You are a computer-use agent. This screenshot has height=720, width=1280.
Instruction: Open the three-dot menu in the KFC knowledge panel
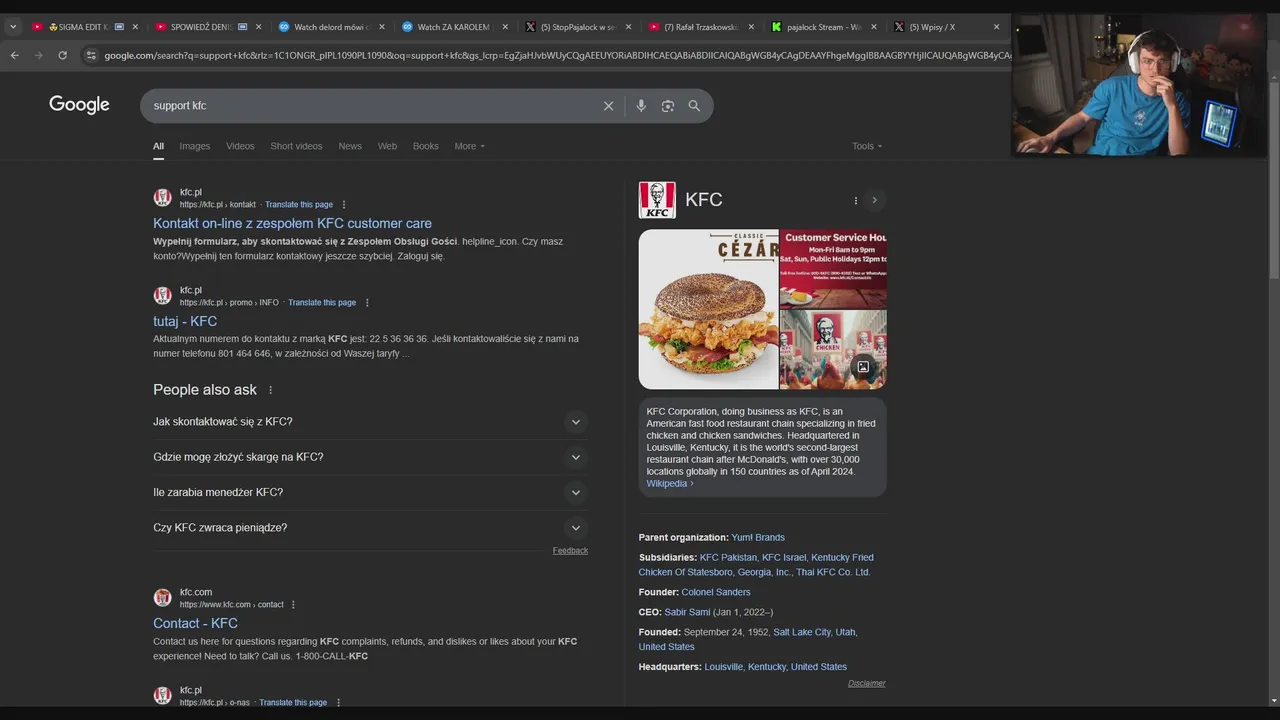point(855,200)
